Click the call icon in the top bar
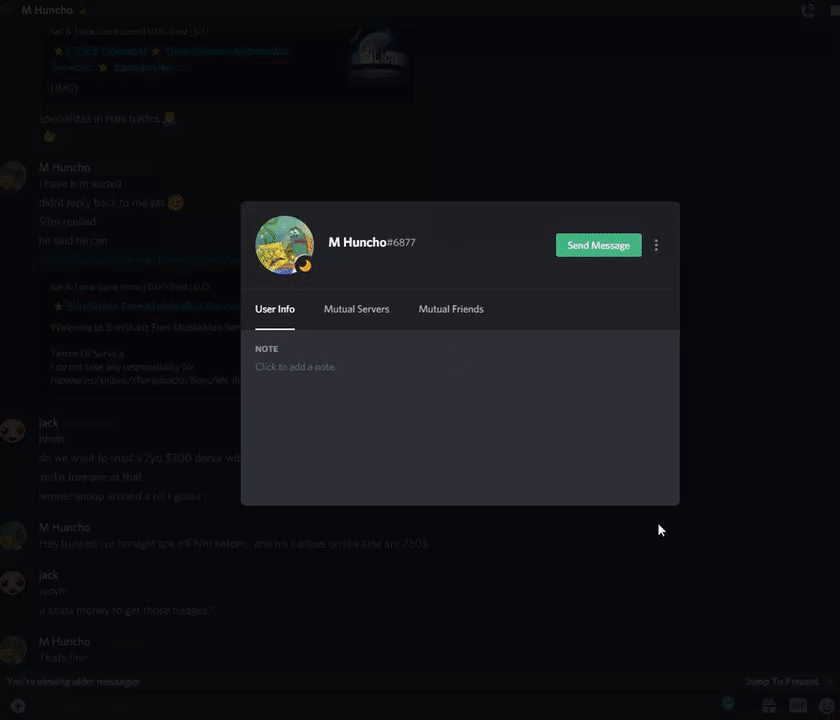Screen dimensions: 840x720 coord(807,10)
